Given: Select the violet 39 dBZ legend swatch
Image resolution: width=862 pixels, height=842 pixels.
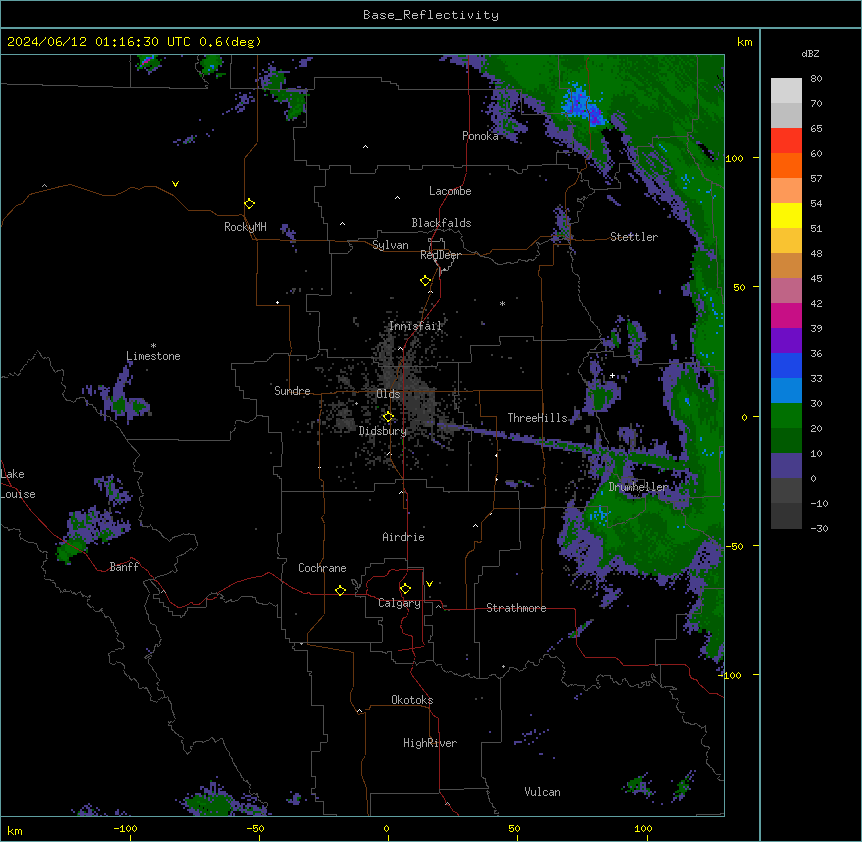Looking at the screenshot, I should [x=786, y=341].
